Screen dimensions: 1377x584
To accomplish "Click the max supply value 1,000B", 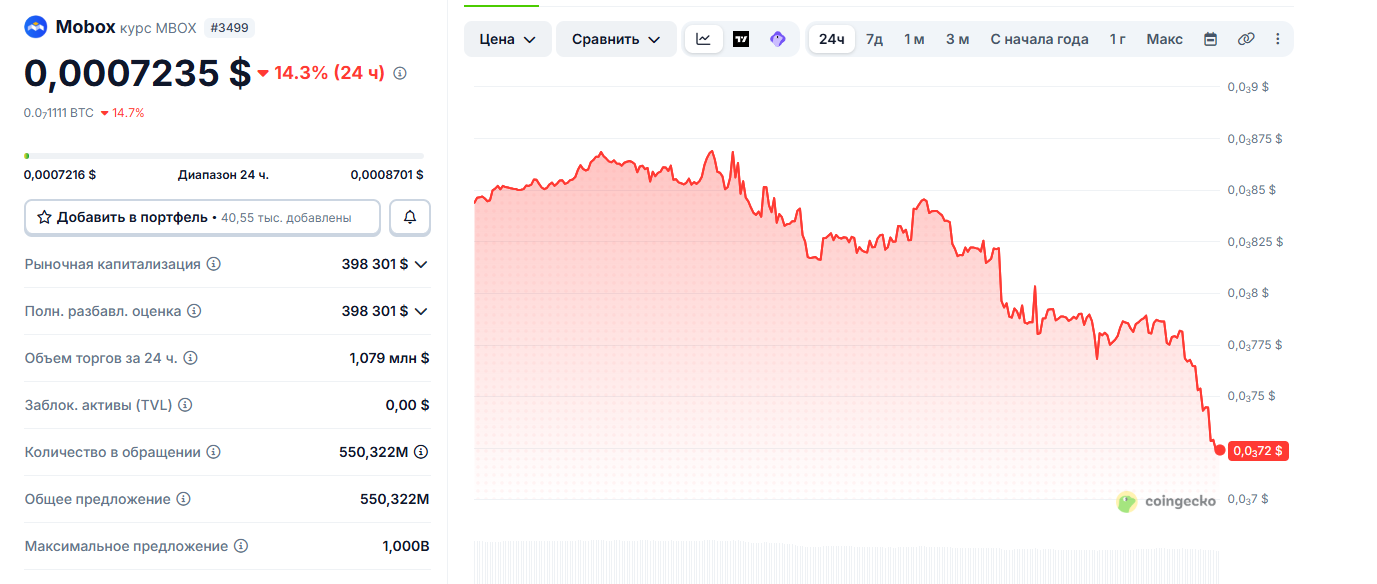I will (x=405, y=546).
